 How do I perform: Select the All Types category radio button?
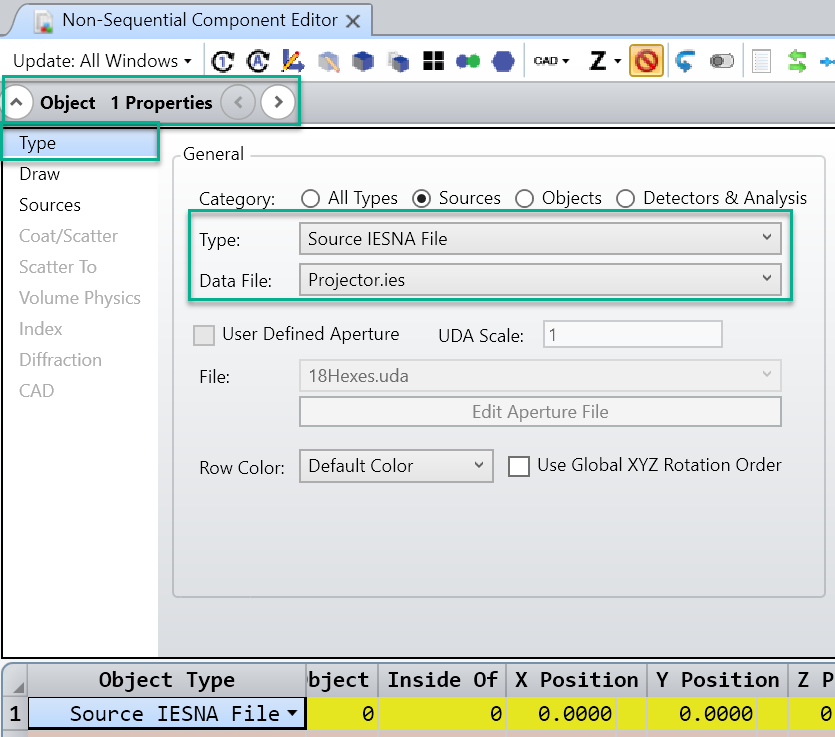[x=310, y=199]
